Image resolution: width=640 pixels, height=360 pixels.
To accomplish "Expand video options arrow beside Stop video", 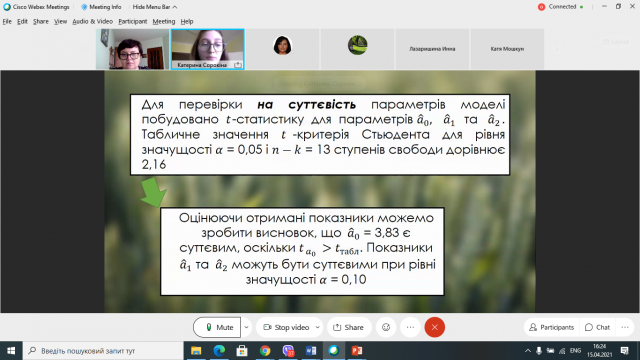I will tap(318, 327).
